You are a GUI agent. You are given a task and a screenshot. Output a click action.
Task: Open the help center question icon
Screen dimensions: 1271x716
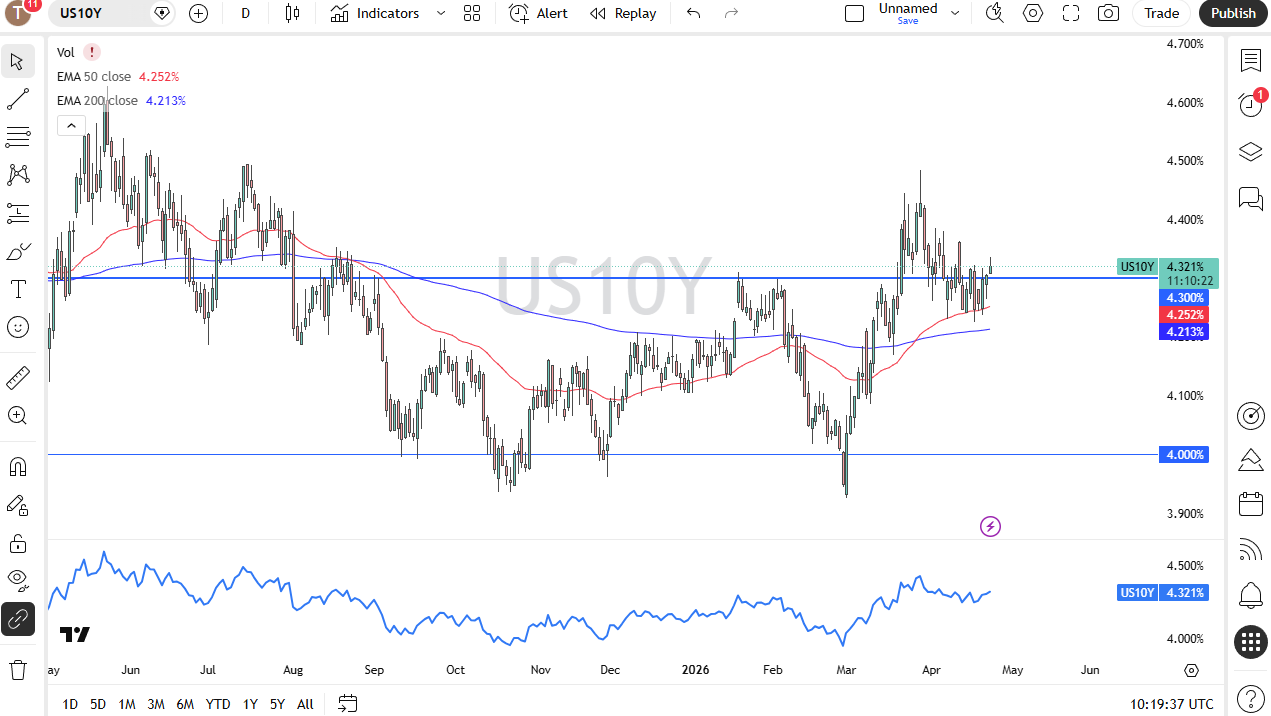1250,698
